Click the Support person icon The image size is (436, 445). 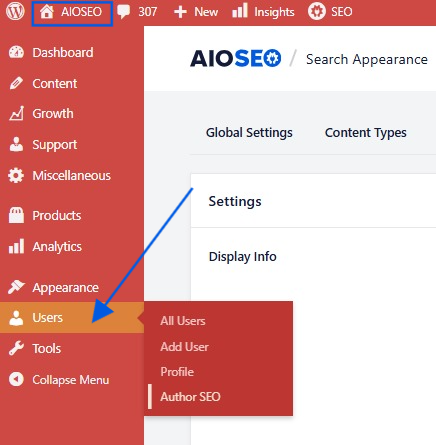point(16,144)
